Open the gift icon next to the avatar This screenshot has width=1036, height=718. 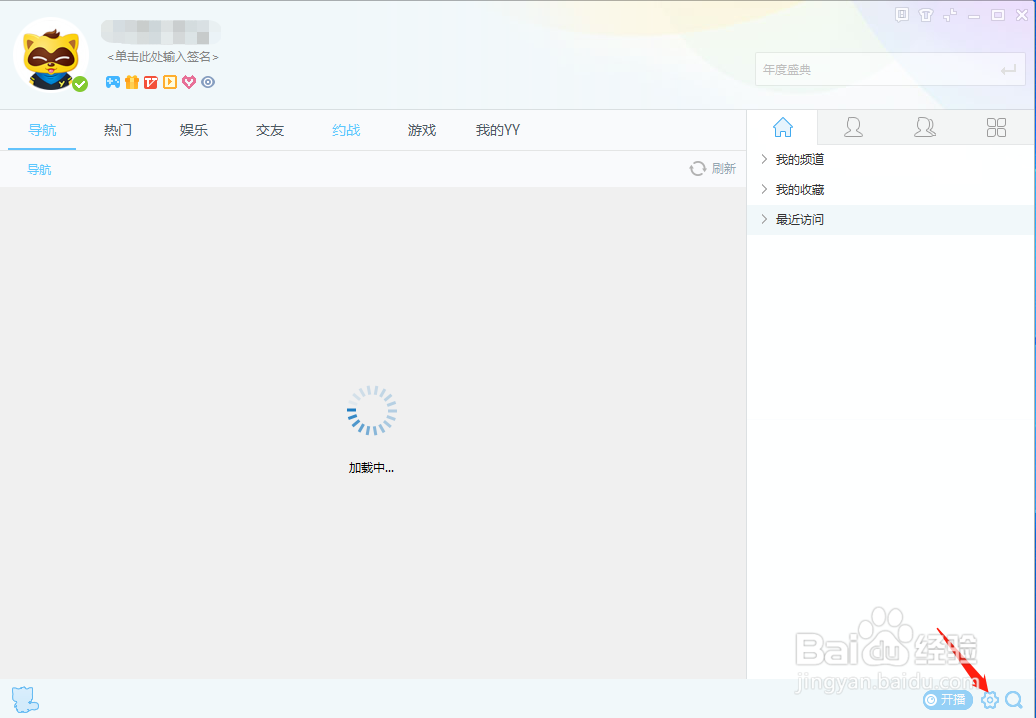point(131,82)
